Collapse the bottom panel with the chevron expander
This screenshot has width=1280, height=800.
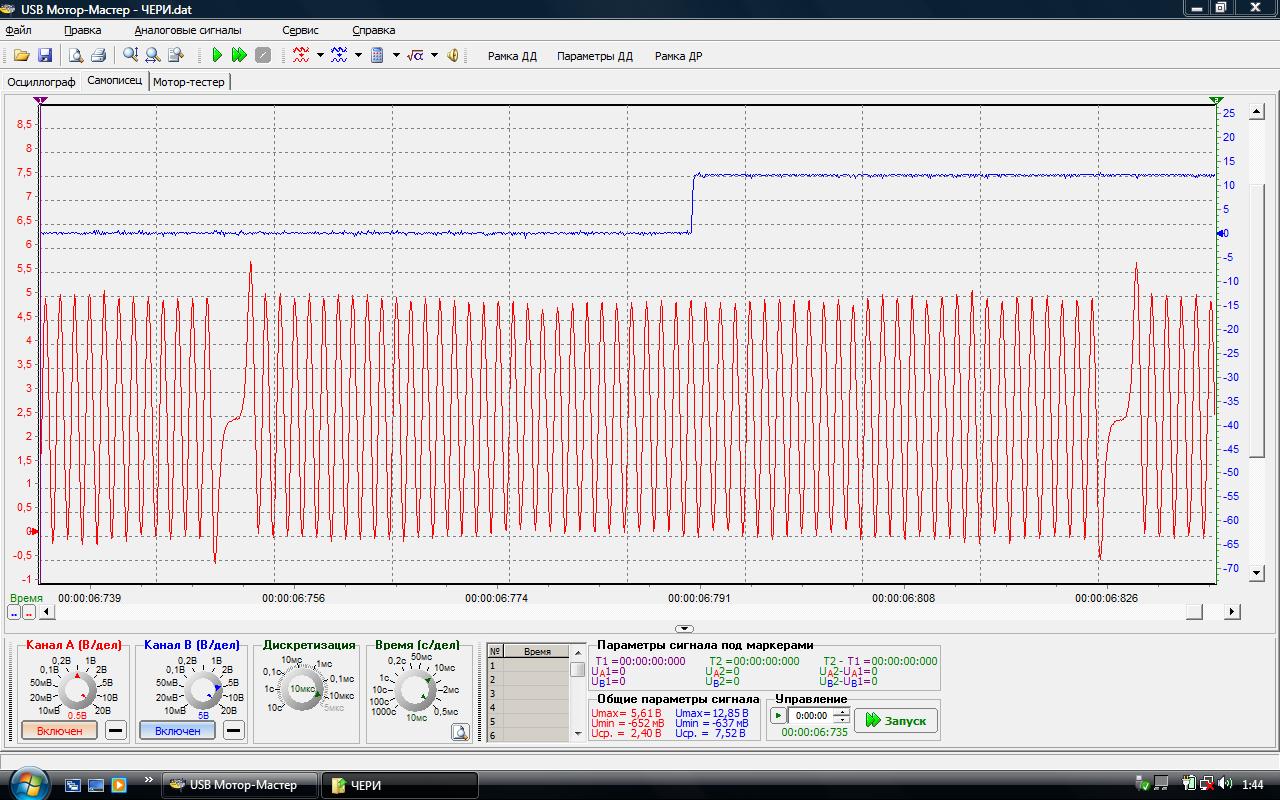point(684,629)
